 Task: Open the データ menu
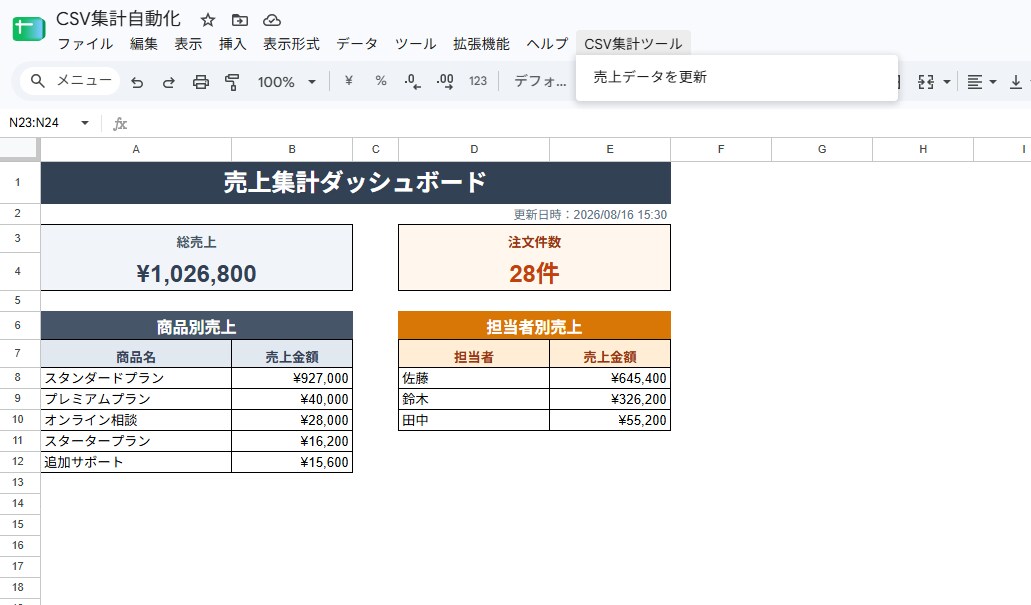pyautogui.click(x=357, y=44)
